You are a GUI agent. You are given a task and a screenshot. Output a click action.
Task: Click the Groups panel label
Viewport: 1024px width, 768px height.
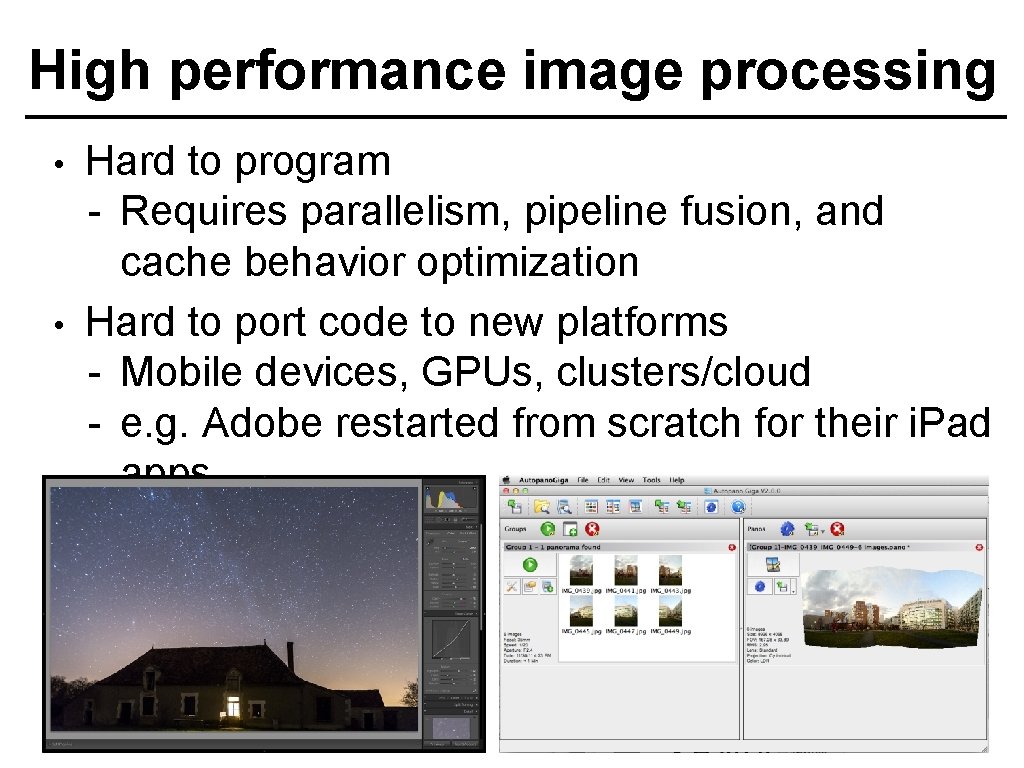pos(515,529)
